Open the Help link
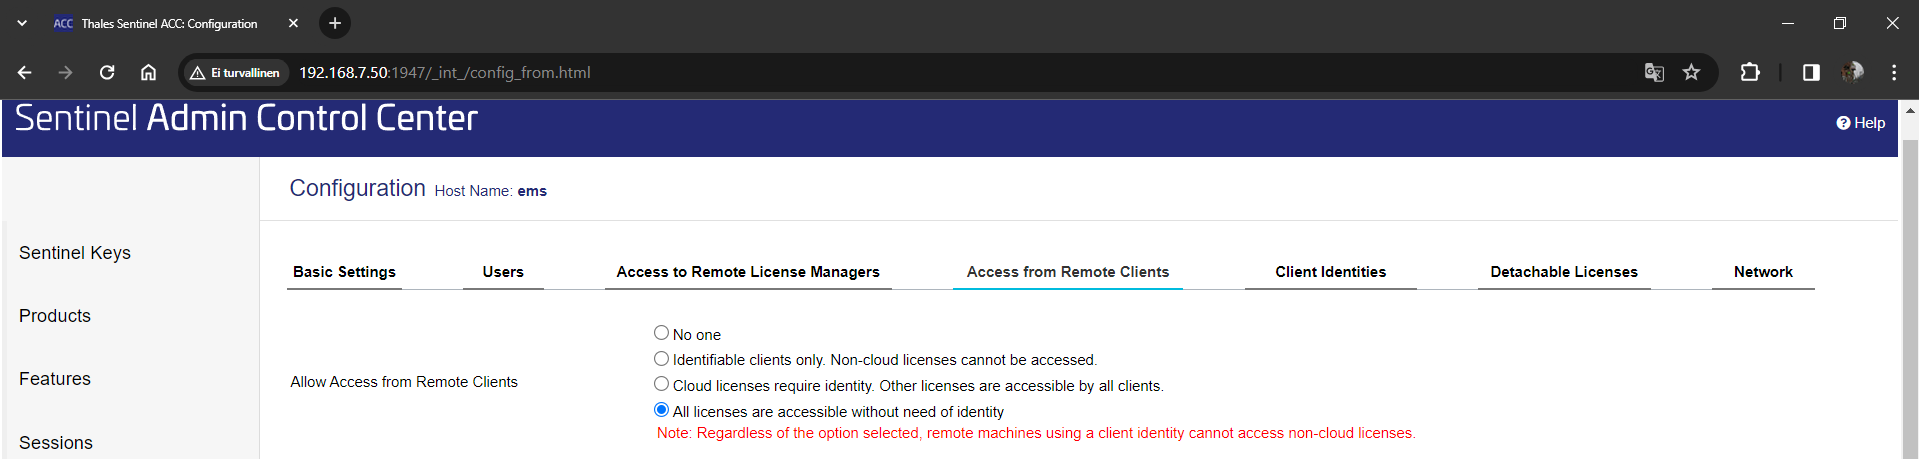The height and width of the screenshot is (459, 1919). pyautogui.click(x=1860, y=123)
